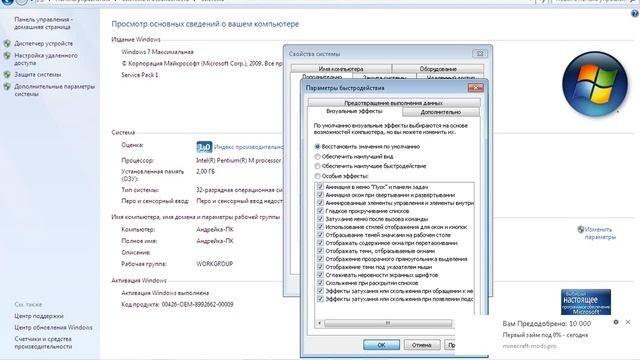640x360 pixels.
Task: Click the Вам Предодобрено: 10 000 ad text
Action: click(x=547, y=324)
